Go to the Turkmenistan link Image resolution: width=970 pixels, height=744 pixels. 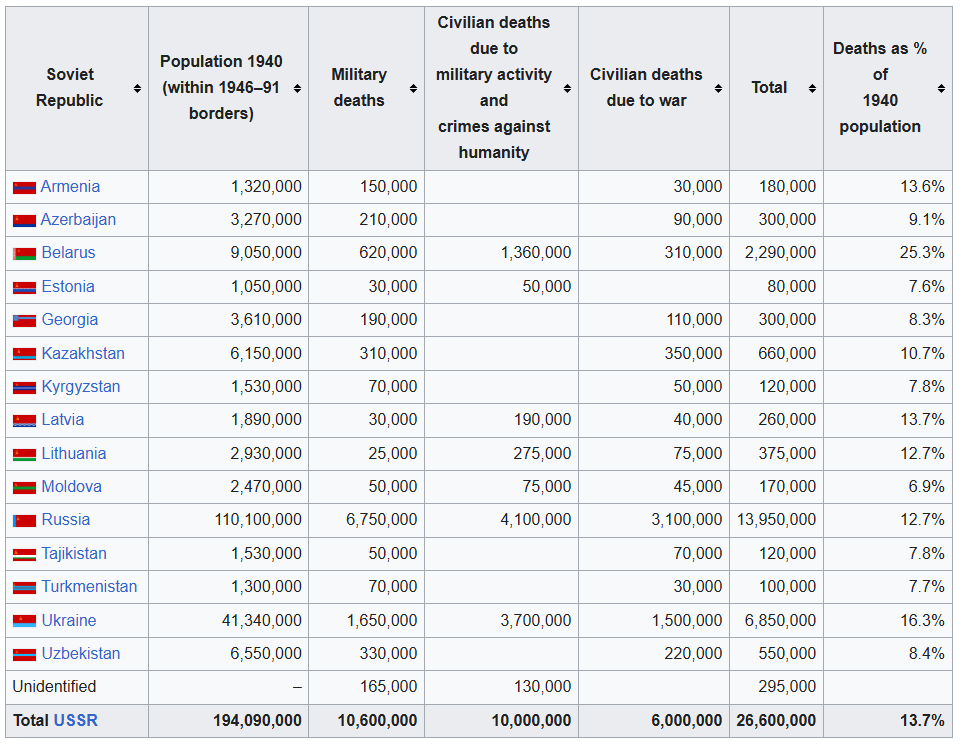click(x=89, y=586)
